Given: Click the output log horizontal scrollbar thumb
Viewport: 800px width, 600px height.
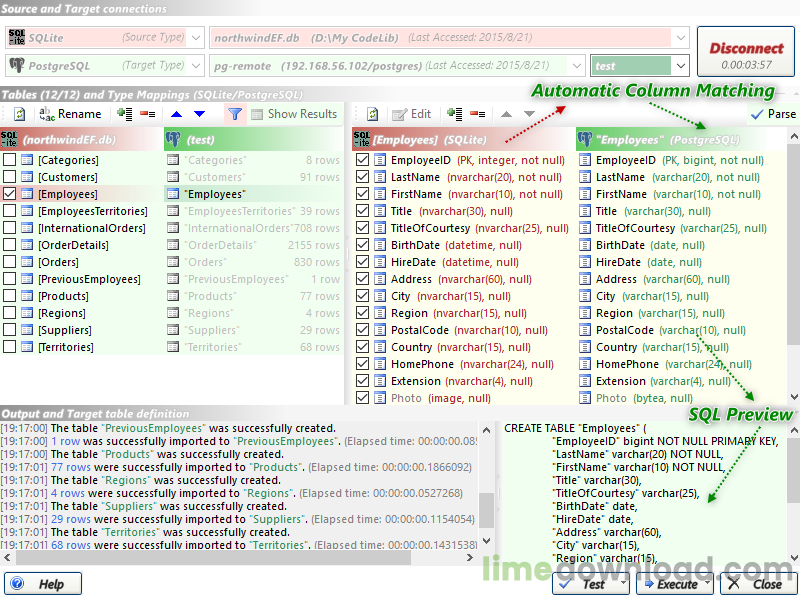Looking at the screenshot, I should pyautogui.click(x=213, y=558).
